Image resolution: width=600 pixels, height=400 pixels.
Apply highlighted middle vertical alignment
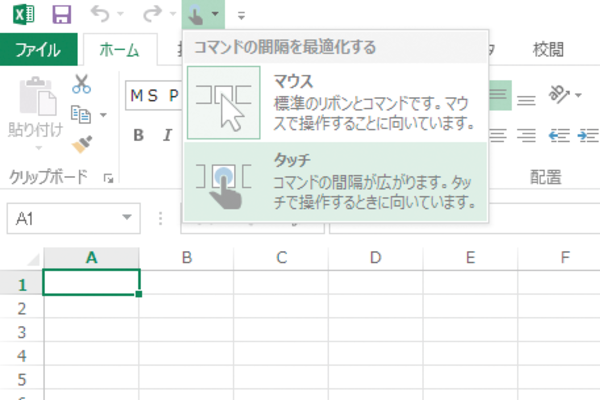point(499,95)
